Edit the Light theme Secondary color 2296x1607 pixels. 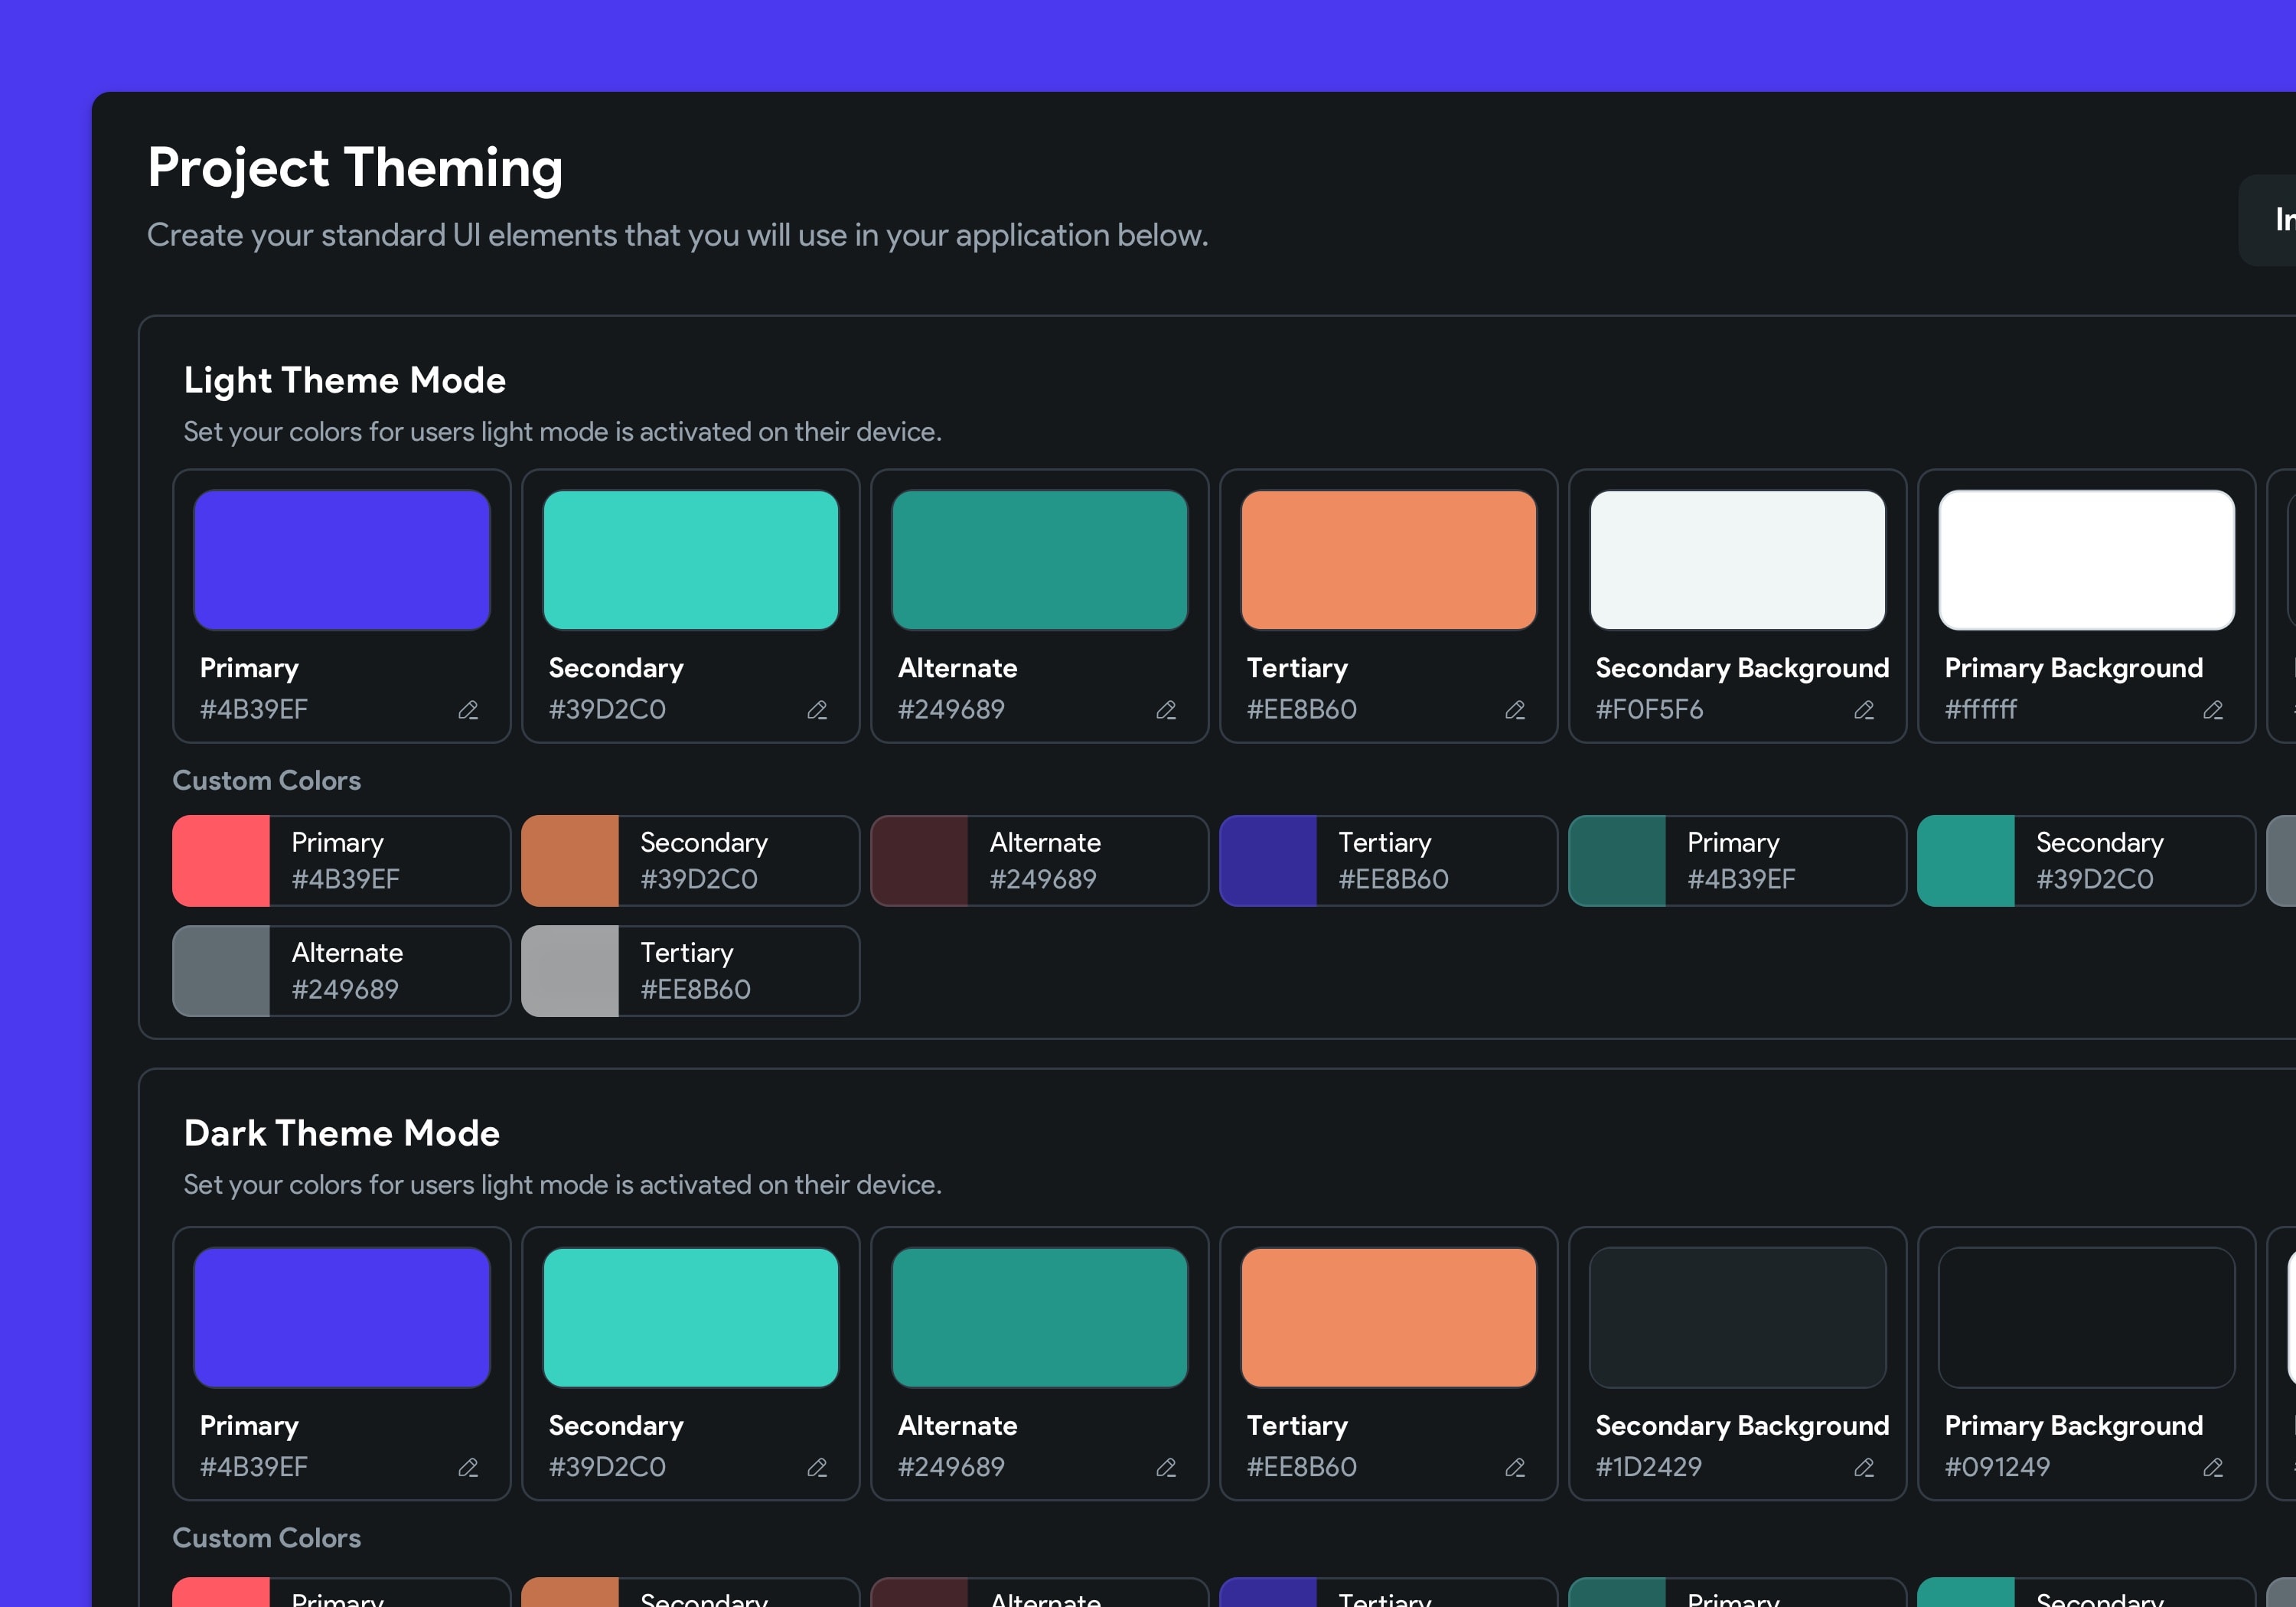pyautogui.click(x=817, y=710)
